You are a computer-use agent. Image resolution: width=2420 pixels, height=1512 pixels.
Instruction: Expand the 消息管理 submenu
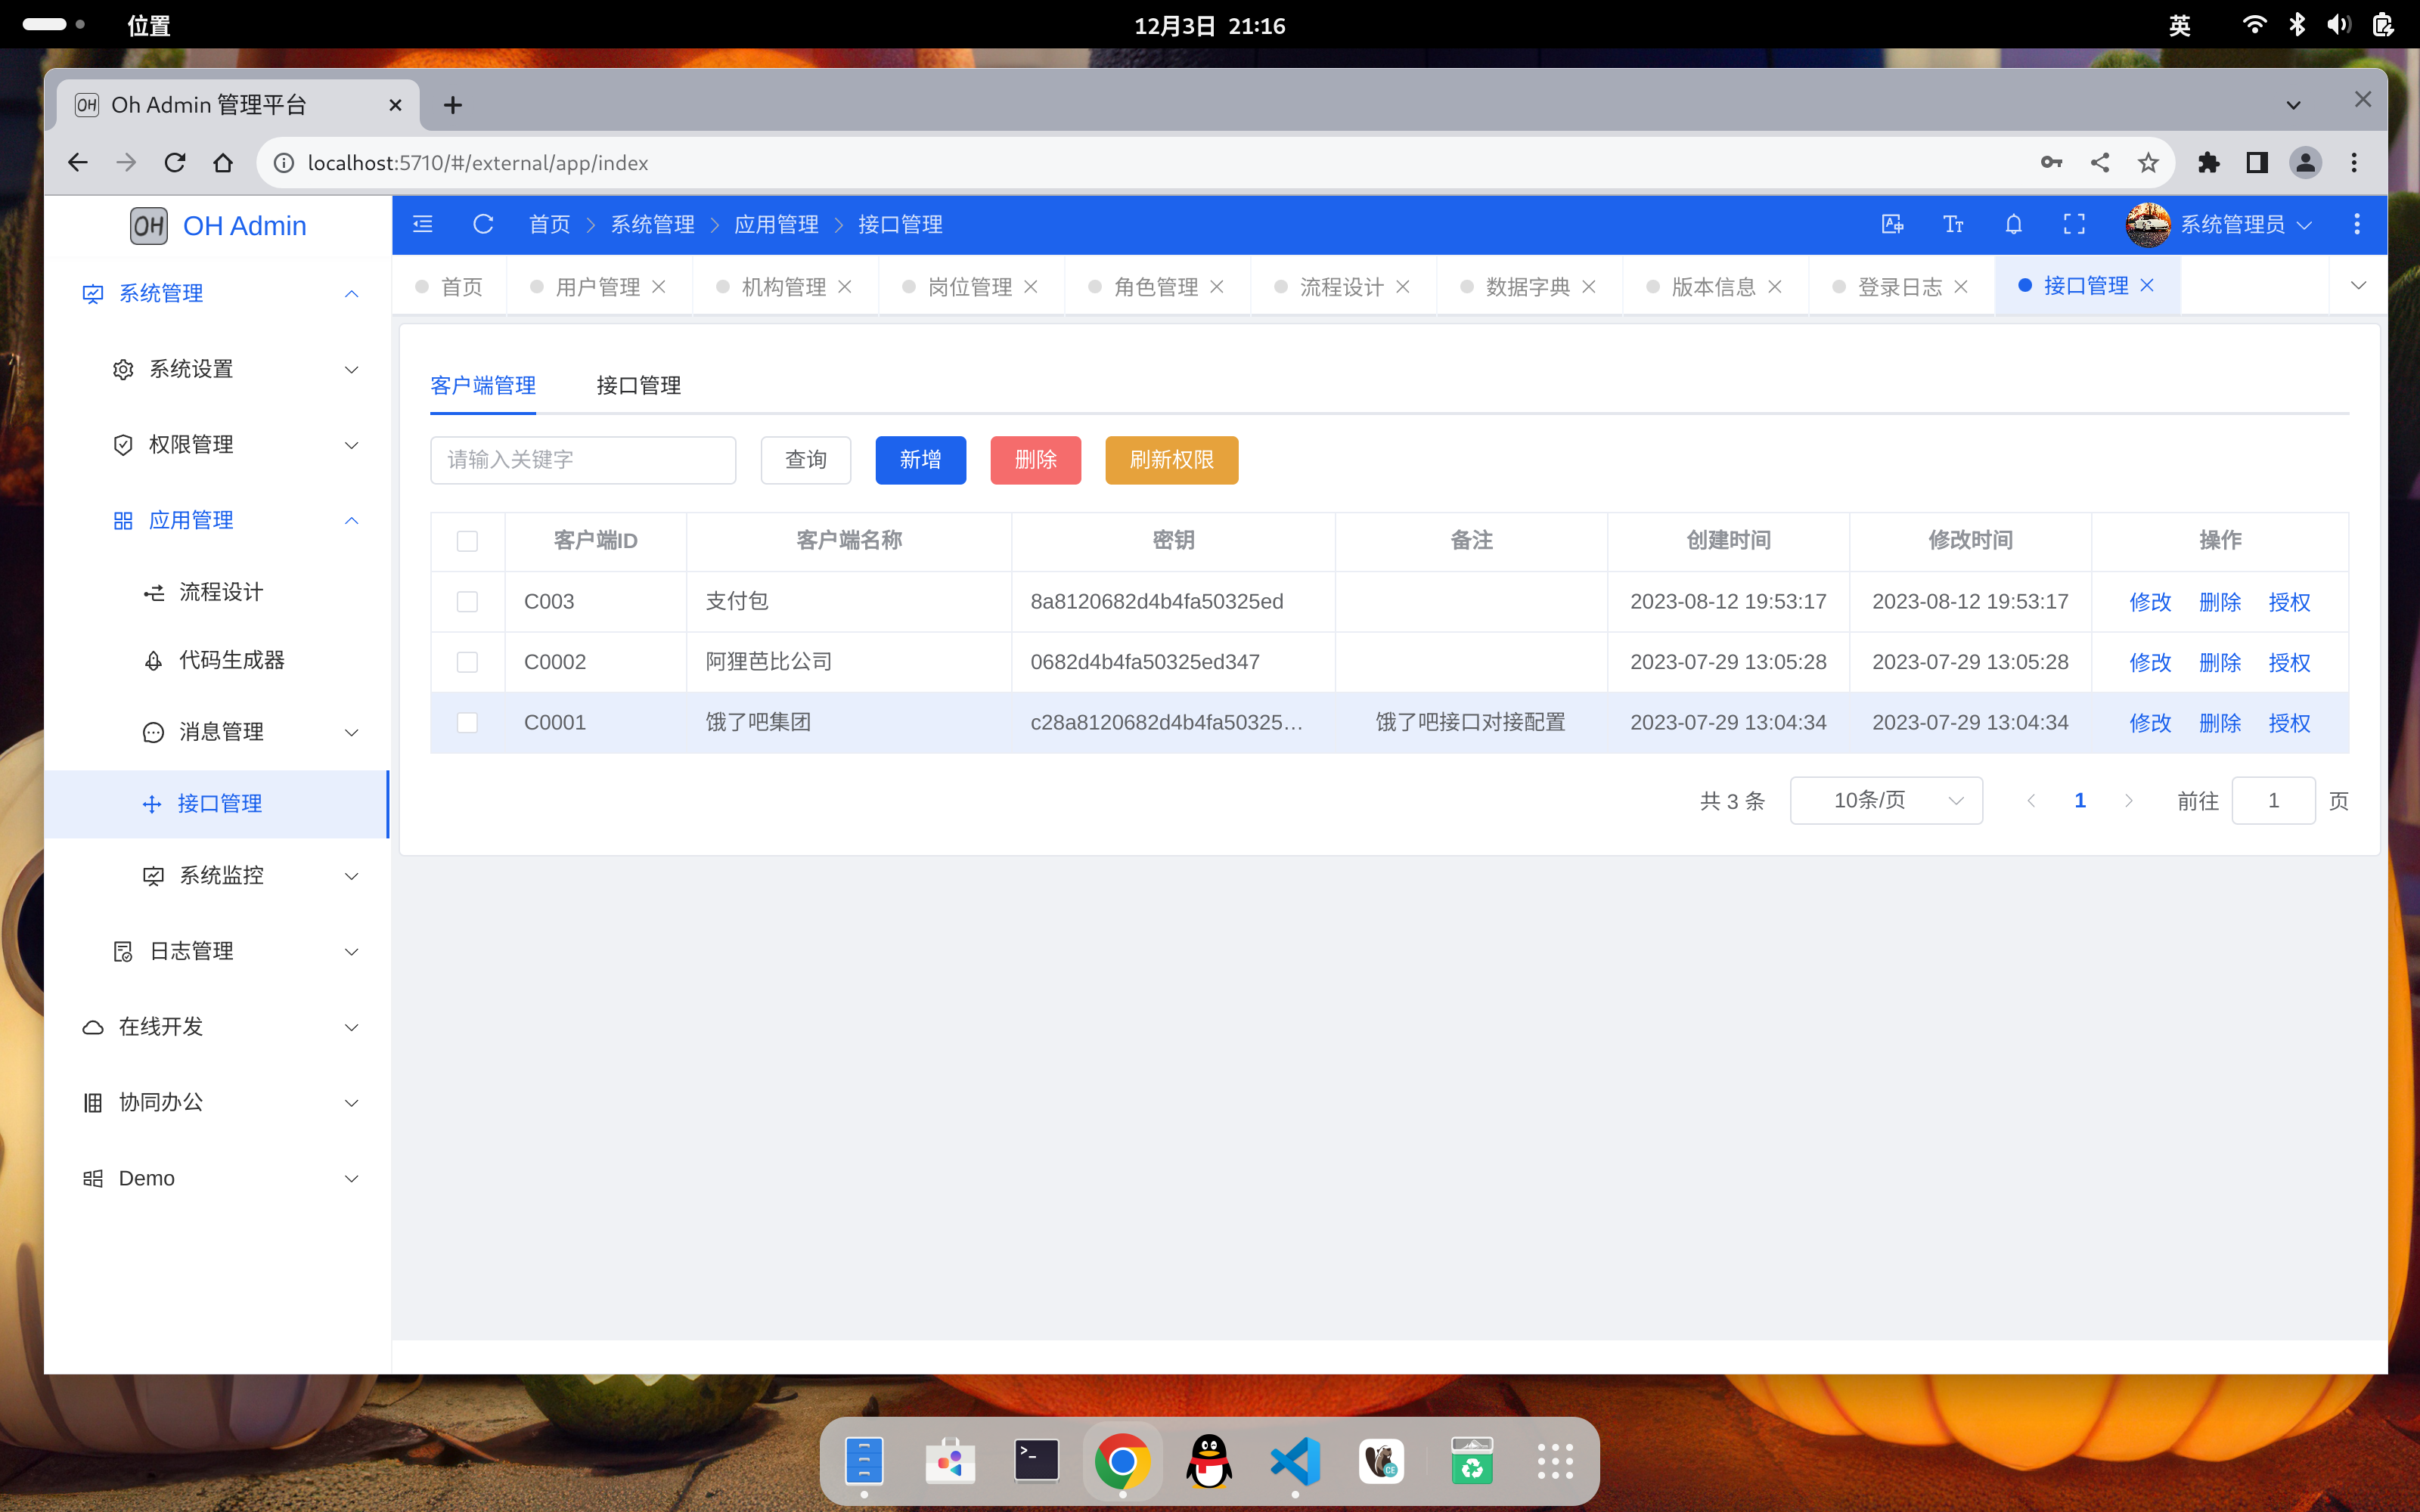(217, 732)
